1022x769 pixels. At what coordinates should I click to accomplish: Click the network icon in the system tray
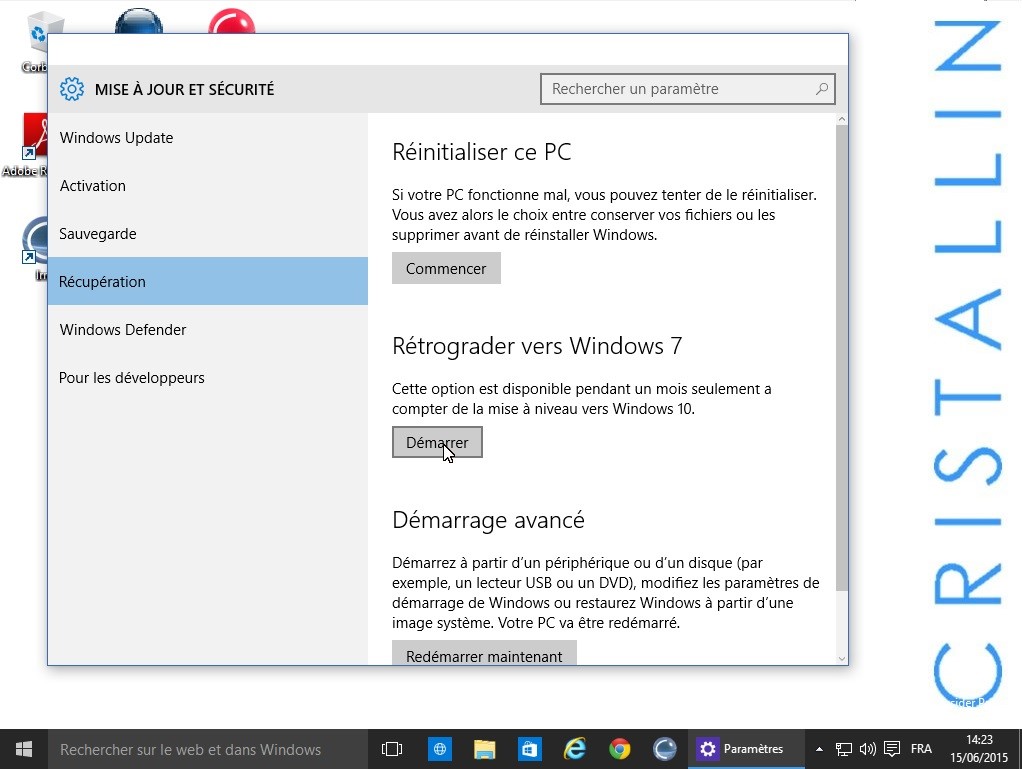[843, 749]
